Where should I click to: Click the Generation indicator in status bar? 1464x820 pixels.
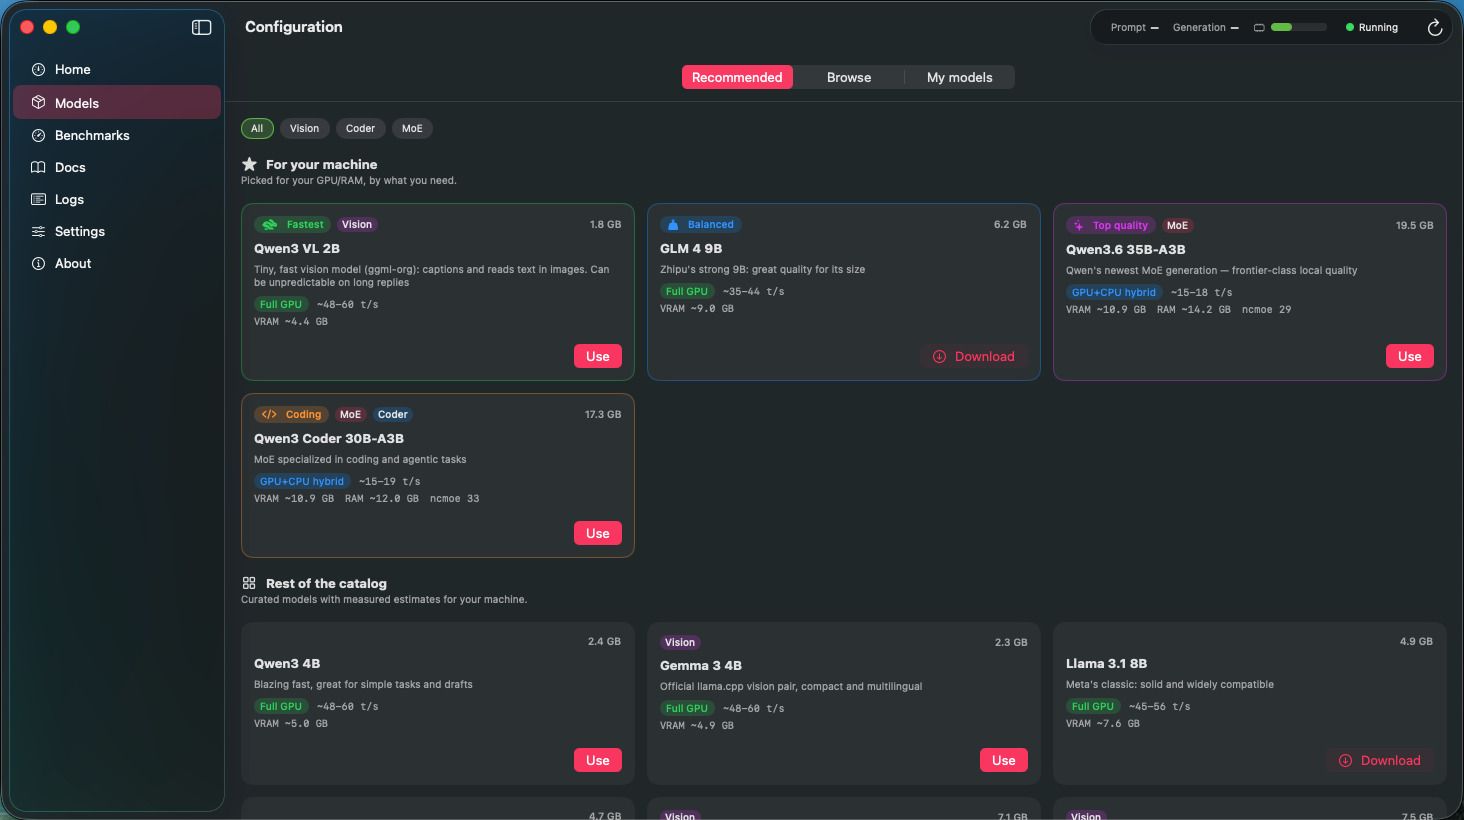(1206, 28)
